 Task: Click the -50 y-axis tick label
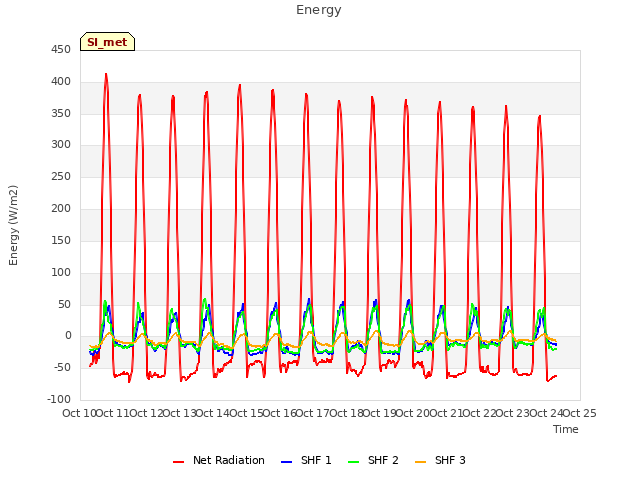point(62,367)
